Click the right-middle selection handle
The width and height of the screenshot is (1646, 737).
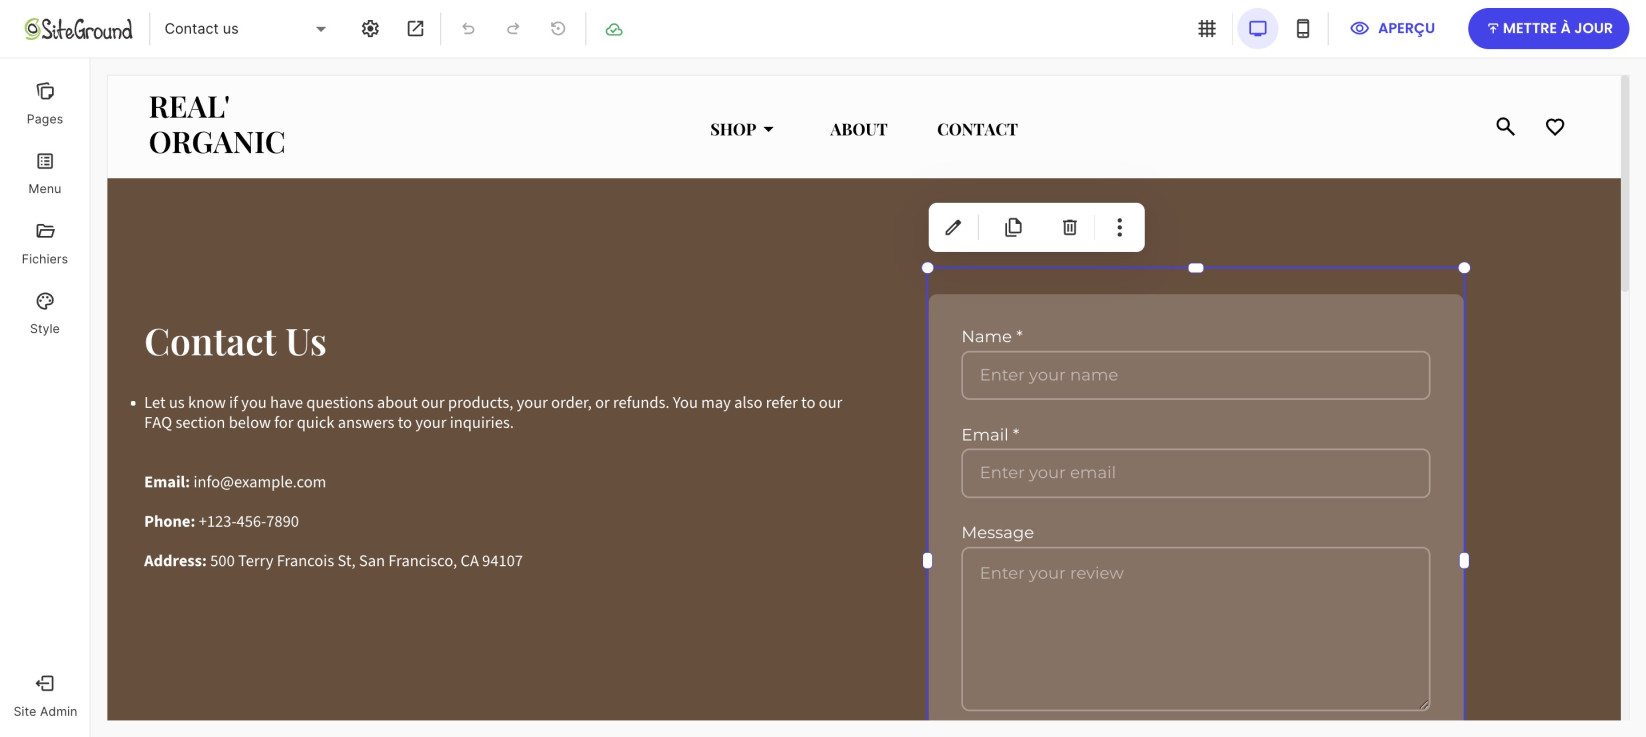[1464, 561]
